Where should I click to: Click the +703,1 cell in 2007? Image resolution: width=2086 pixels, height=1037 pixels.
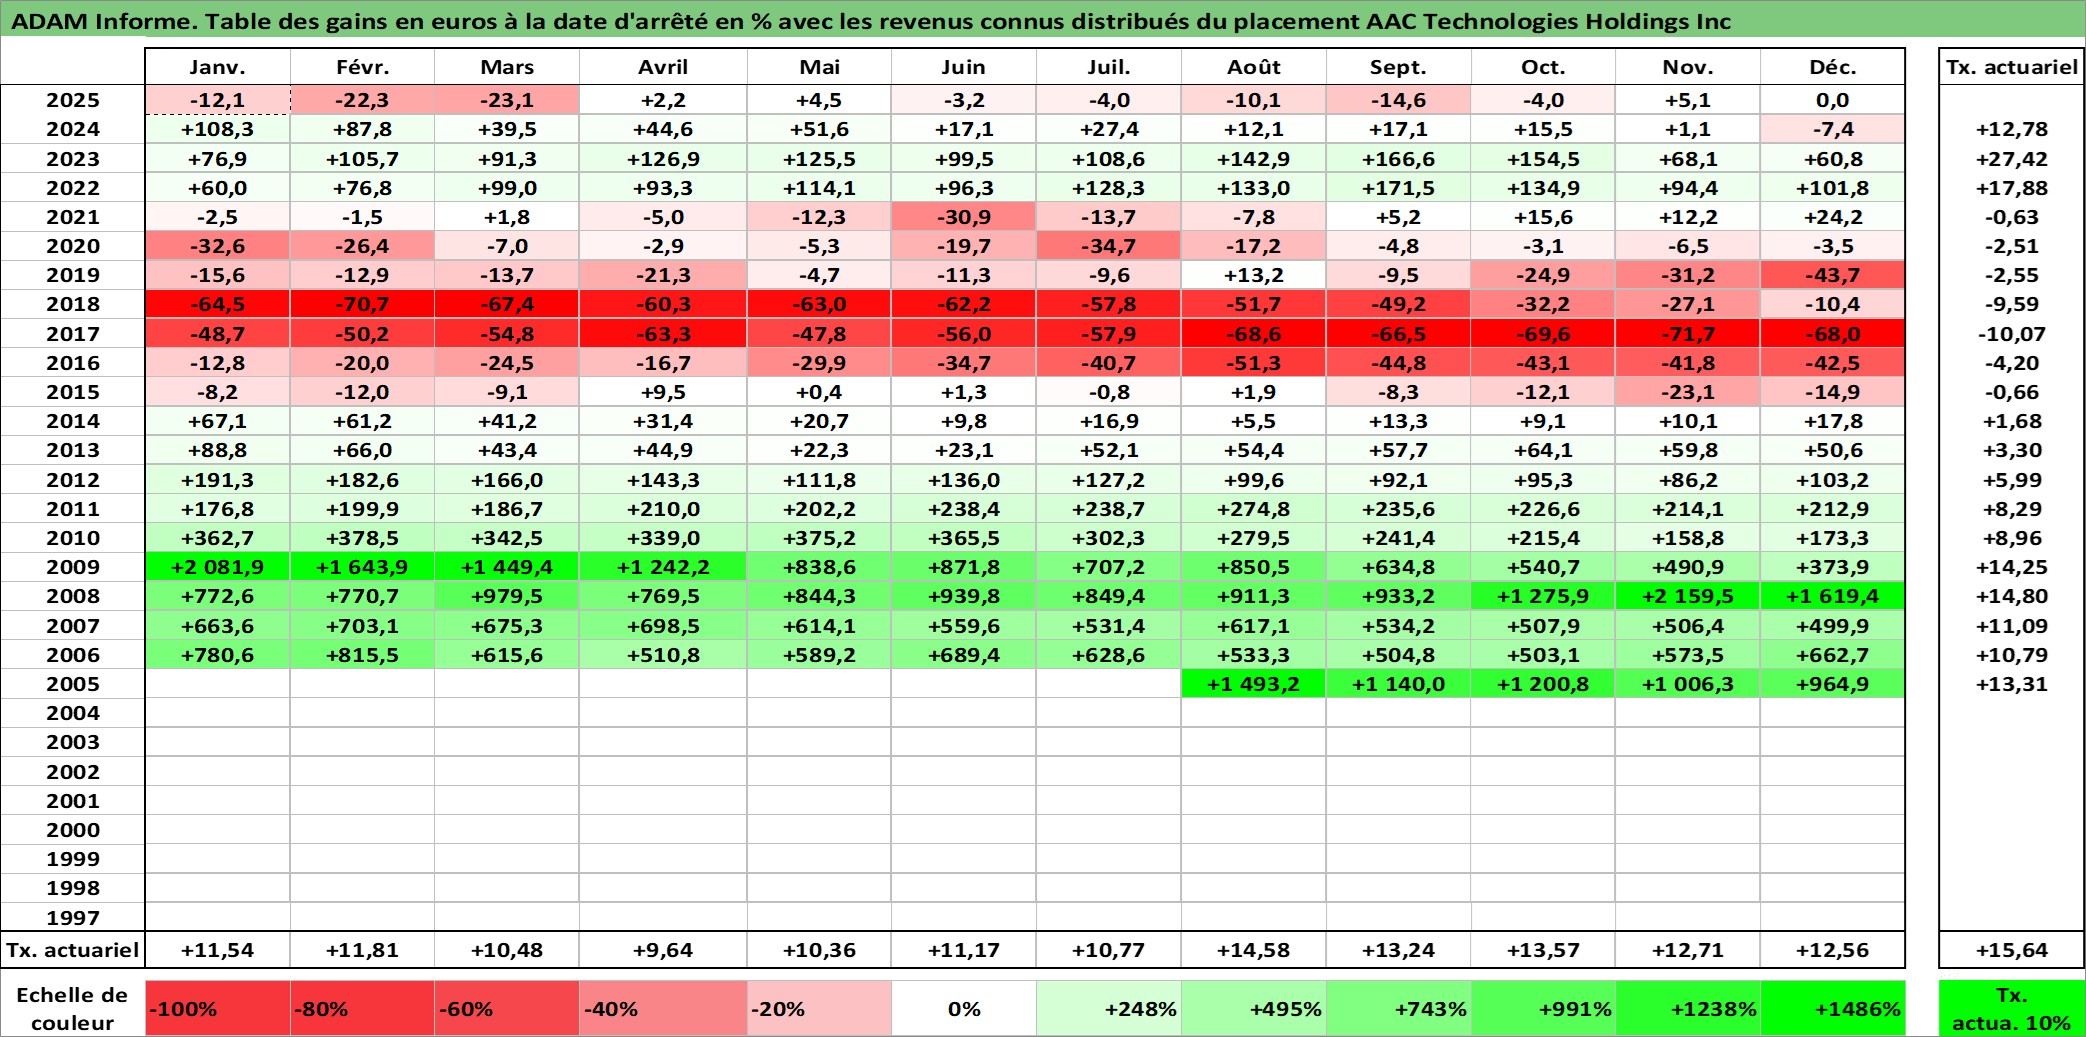pos(362,626)
